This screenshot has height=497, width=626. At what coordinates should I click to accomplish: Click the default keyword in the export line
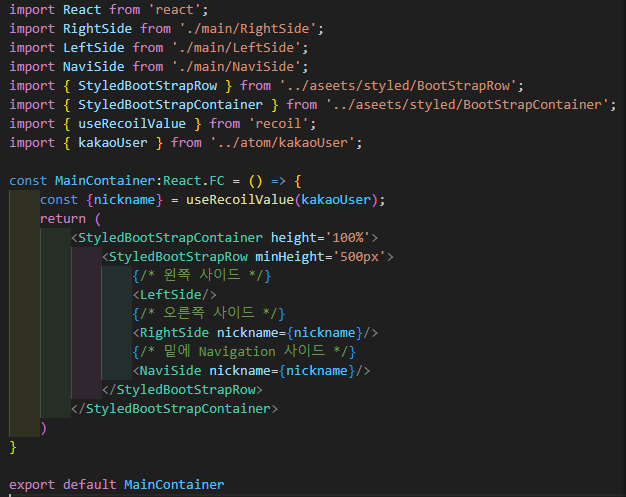coord(89,485)
